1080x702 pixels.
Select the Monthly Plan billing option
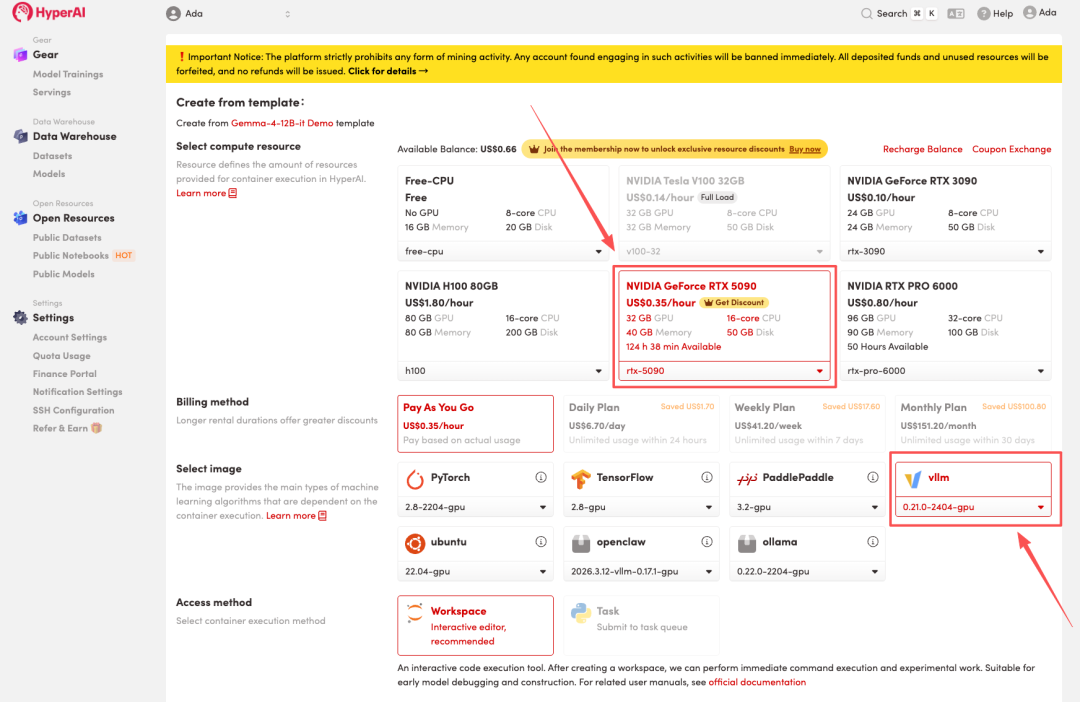pyautogui.click(x=973, y=424)
